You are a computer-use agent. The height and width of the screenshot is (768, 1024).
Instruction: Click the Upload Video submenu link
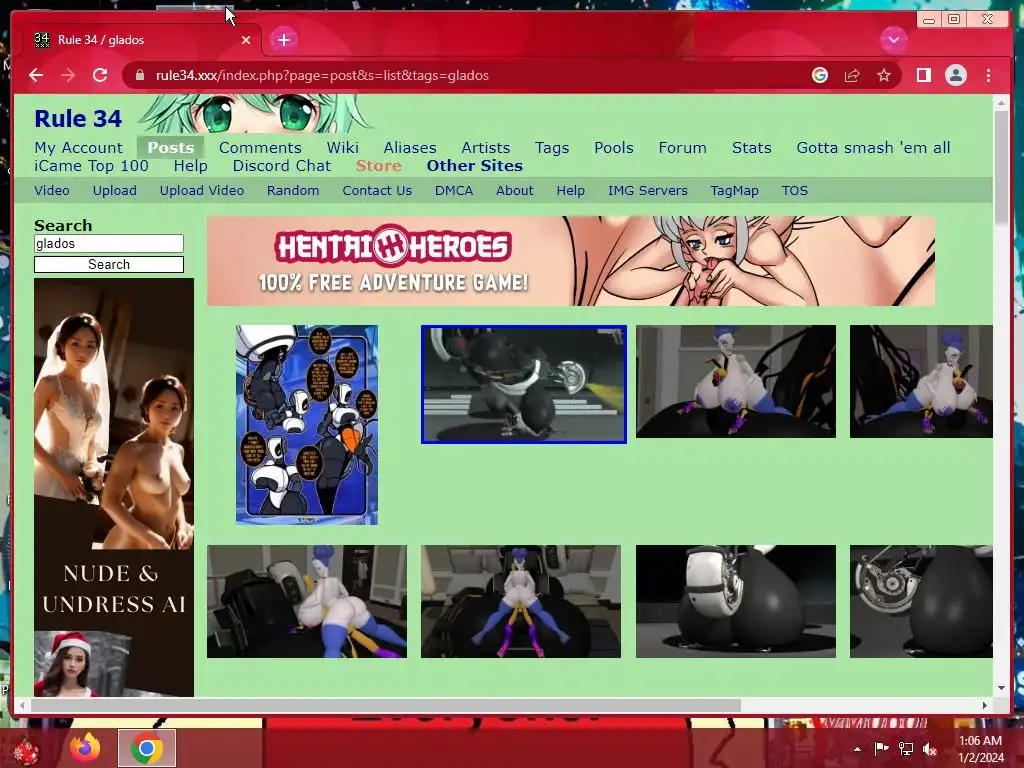pos(202,191)
